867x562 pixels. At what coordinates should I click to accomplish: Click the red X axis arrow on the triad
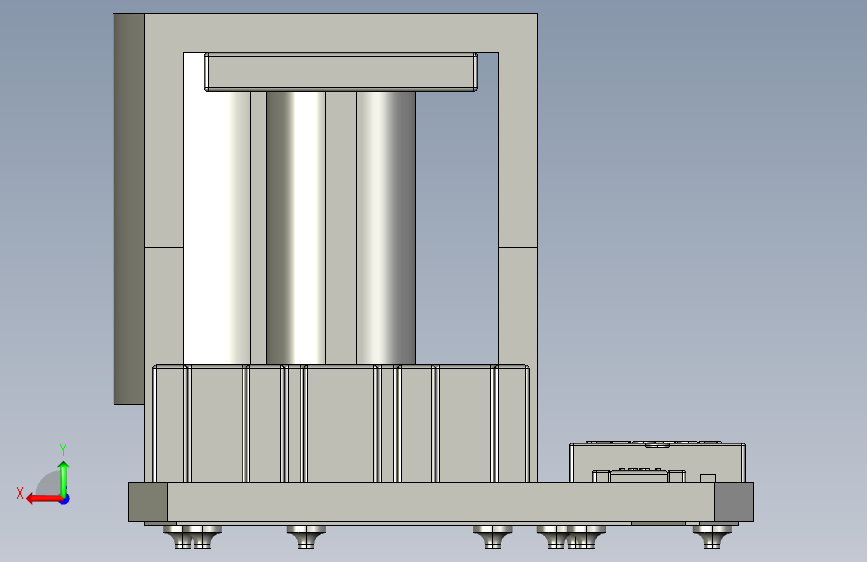(43, 499)
